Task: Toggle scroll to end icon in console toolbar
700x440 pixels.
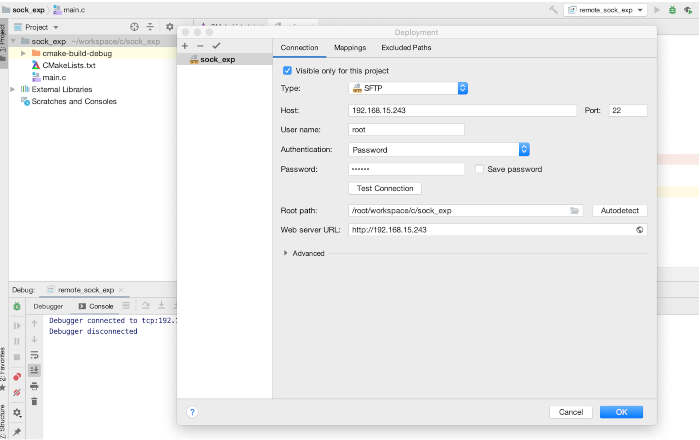Action: coord(34,370)
